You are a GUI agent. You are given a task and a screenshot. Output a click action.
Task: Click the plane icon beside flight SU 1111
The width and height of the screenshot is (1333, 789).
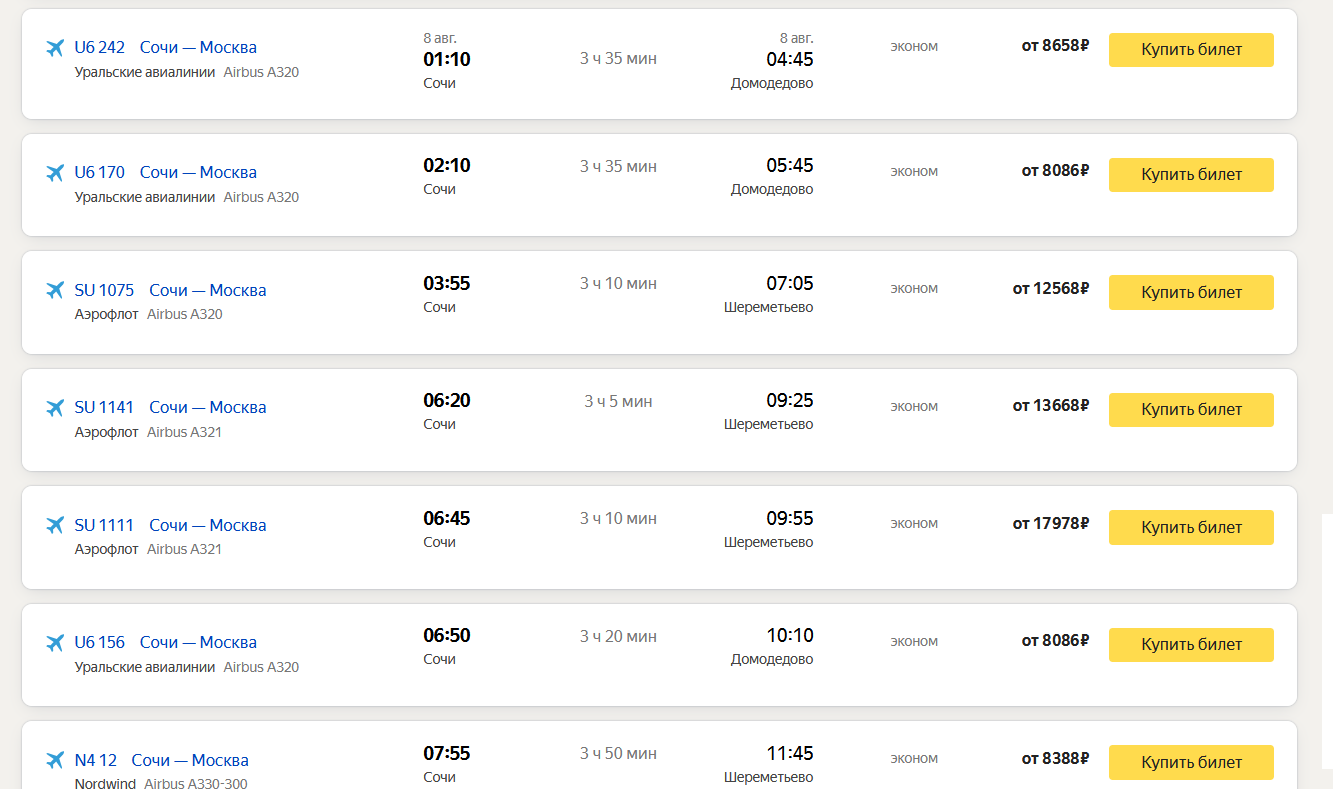(x=55, y=526)
